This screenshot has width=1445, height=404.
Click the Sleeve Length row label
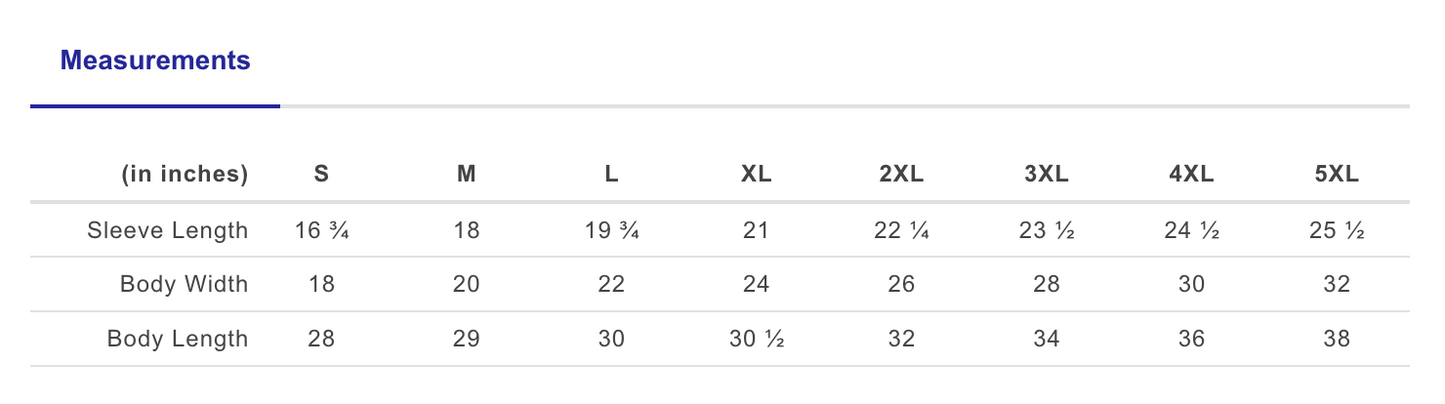click(x=167, y=230)
